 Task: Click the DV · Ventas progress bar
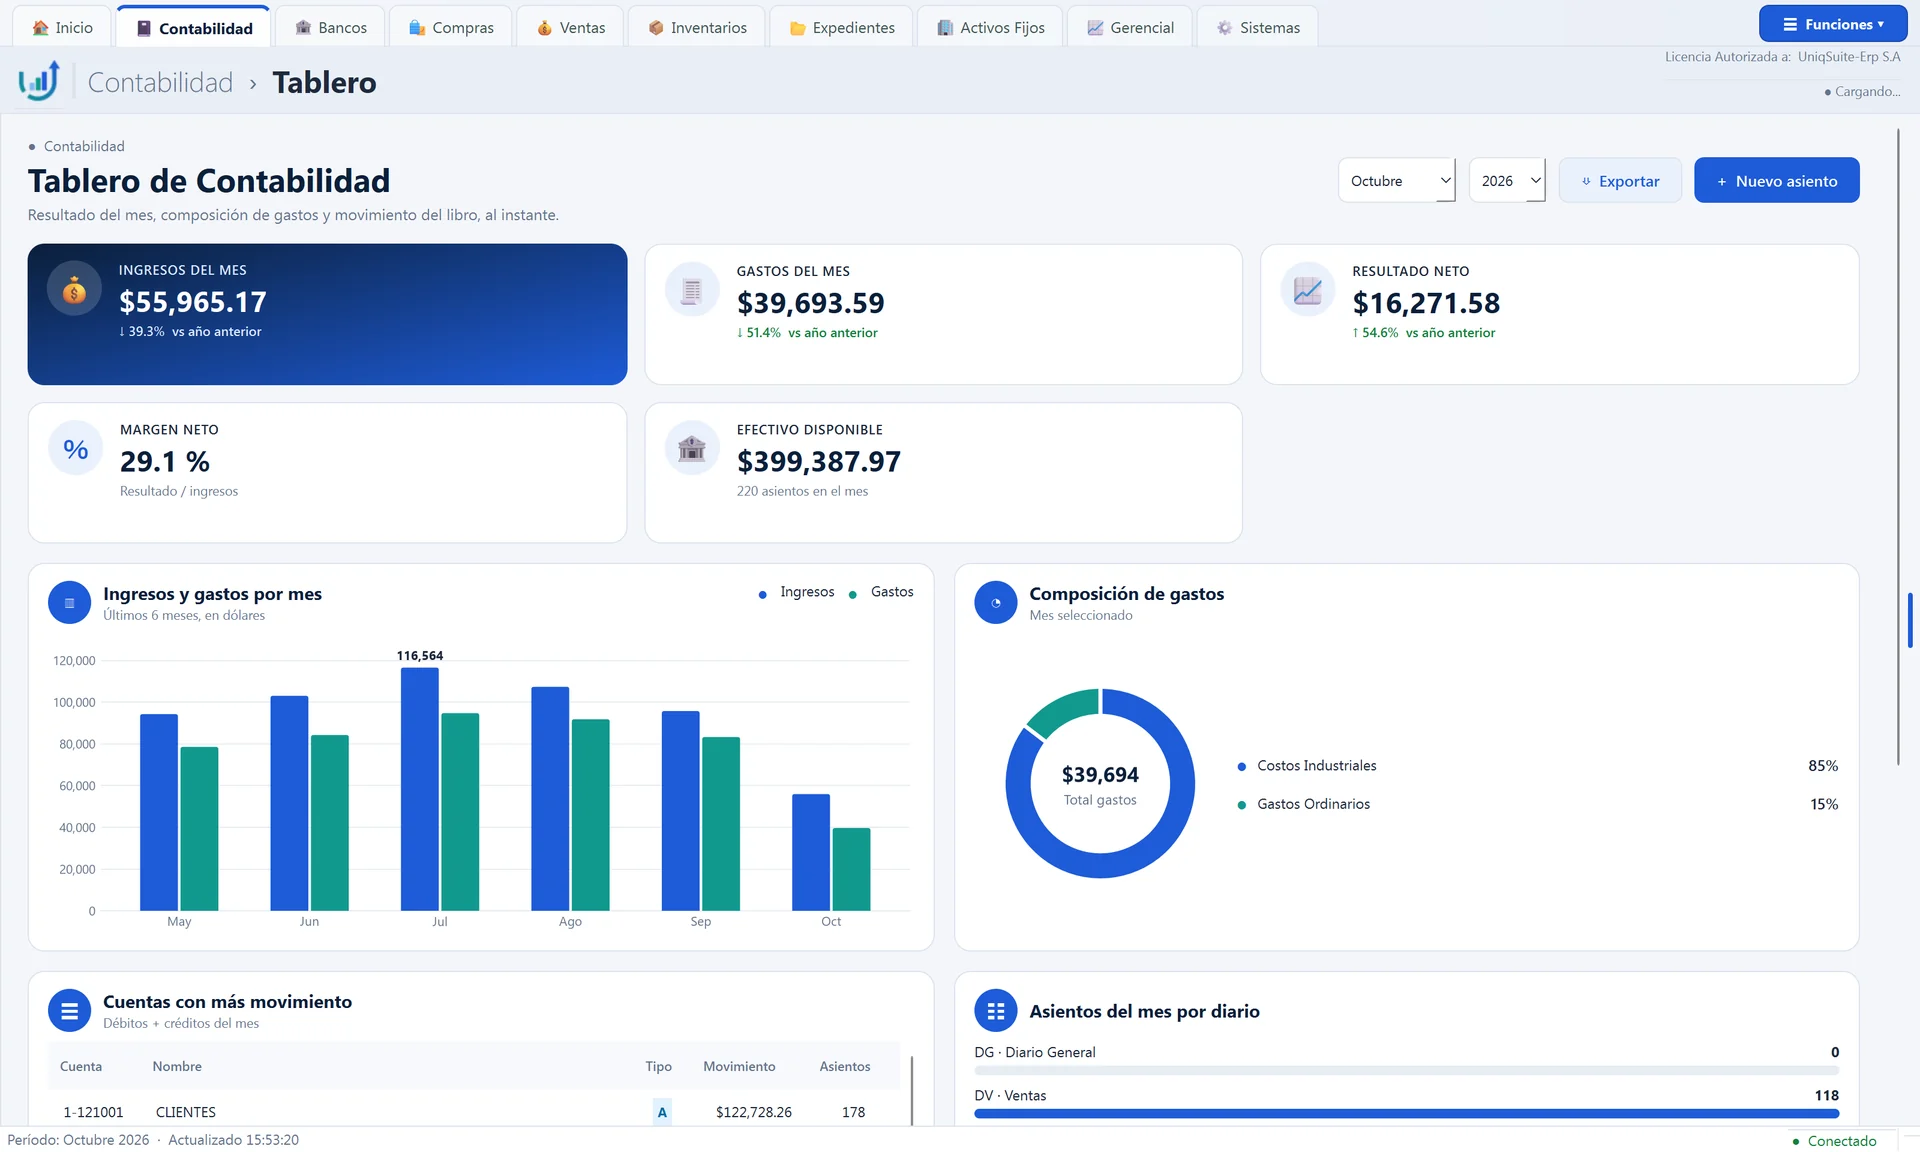(x=1406, y=1113)
